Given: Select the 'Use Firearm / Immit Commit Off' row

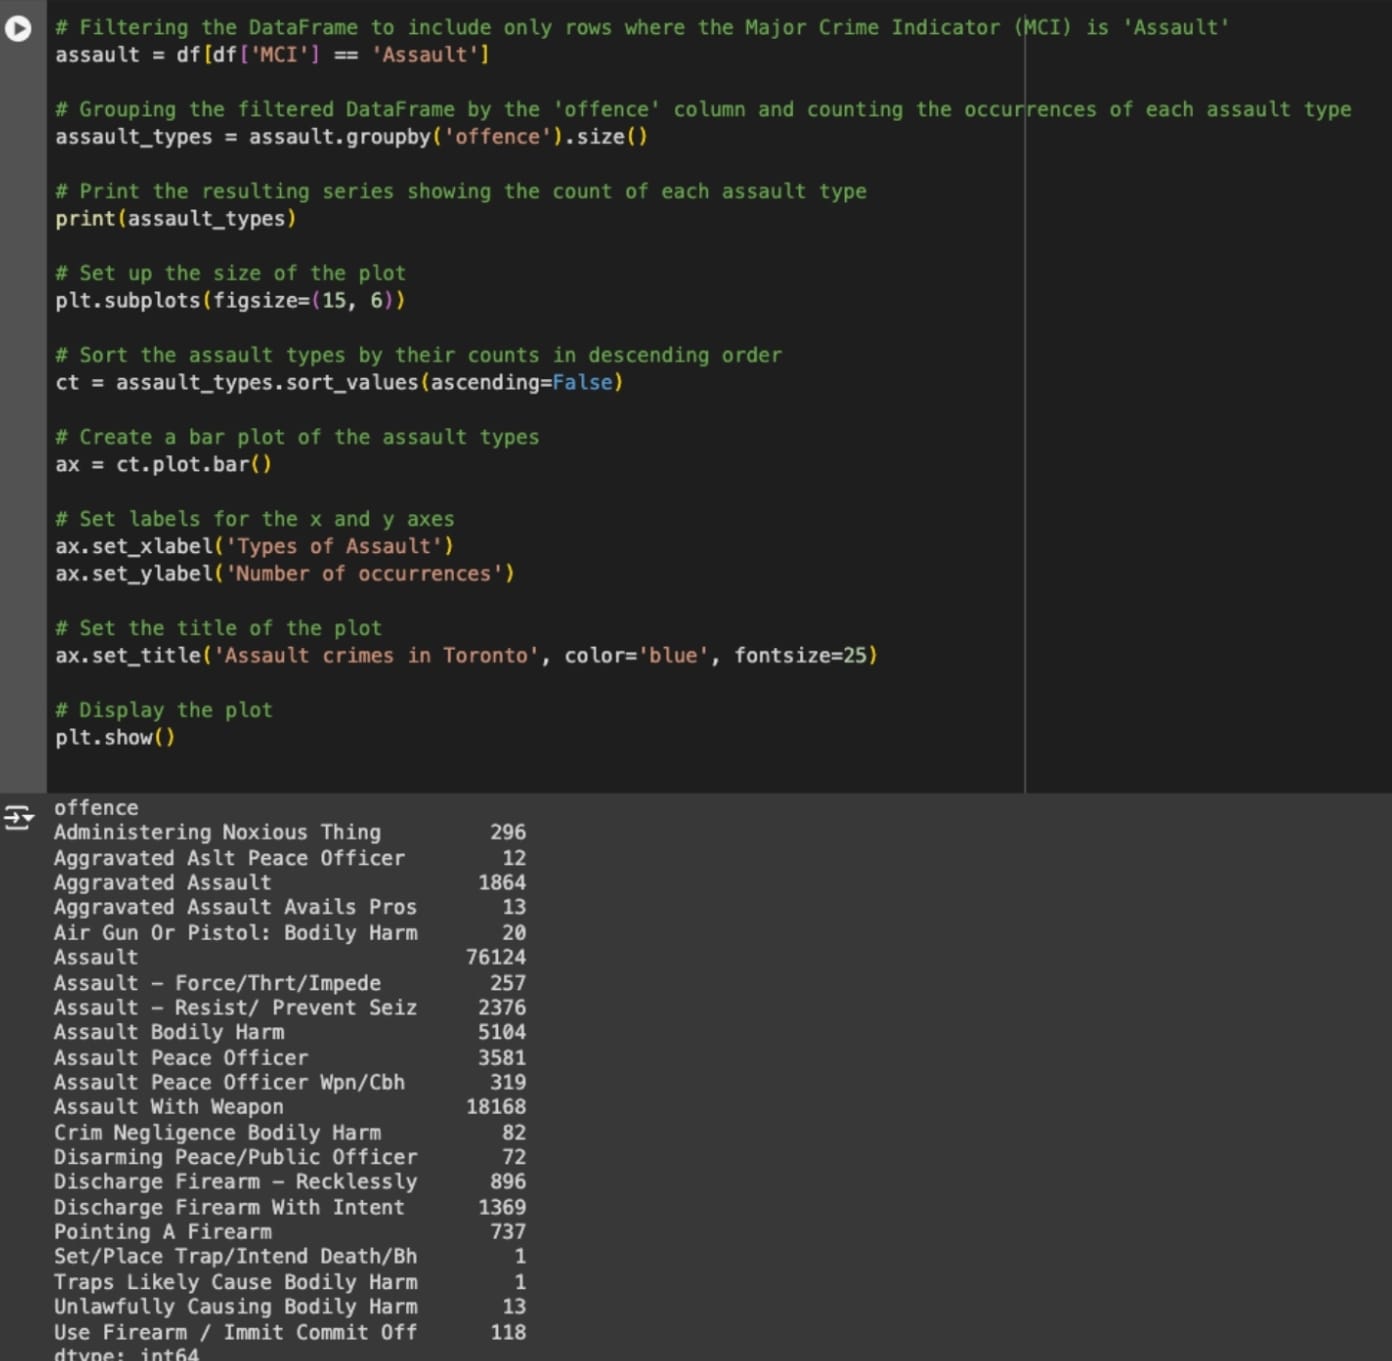Looking at the screenshot, I should pos(290,1332).
